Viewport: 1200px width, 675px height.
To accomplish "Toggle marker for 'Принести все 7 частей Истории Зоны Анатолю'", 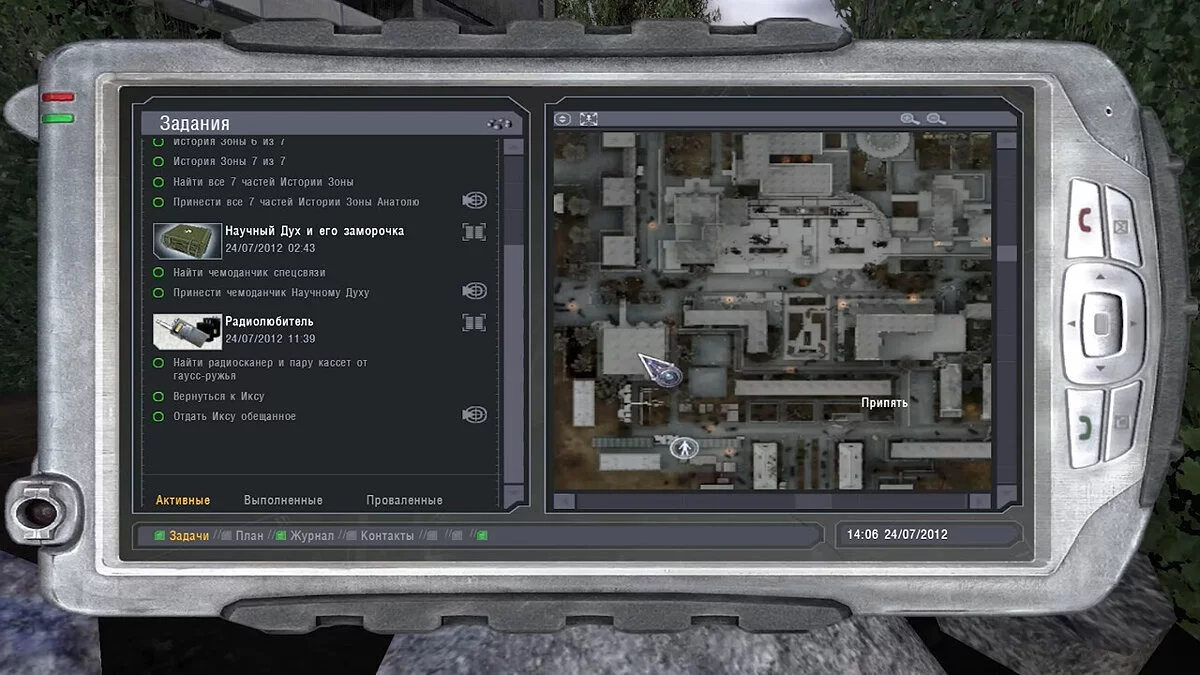I will pos(158,202).
